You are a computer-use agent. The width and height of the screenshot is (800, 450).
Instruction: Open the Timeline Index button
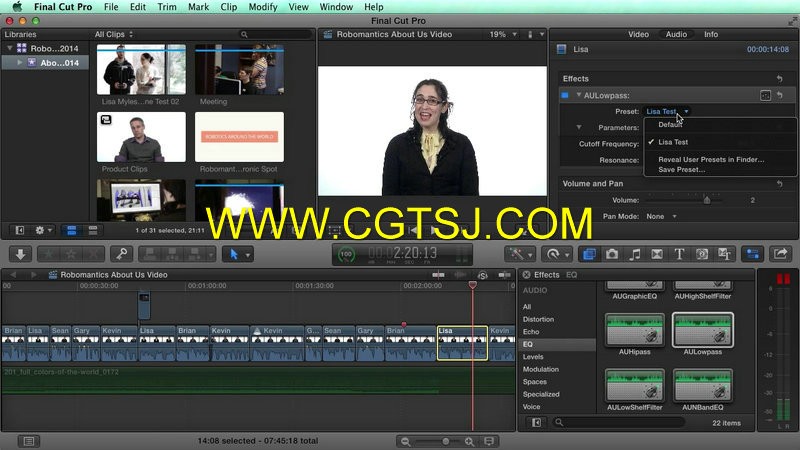pyautogui.click(x=29, y=441)
